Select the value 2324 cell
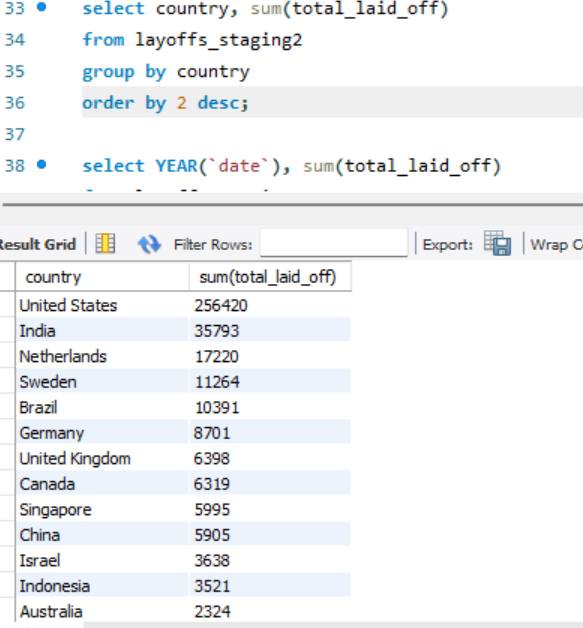 [270, 612]
